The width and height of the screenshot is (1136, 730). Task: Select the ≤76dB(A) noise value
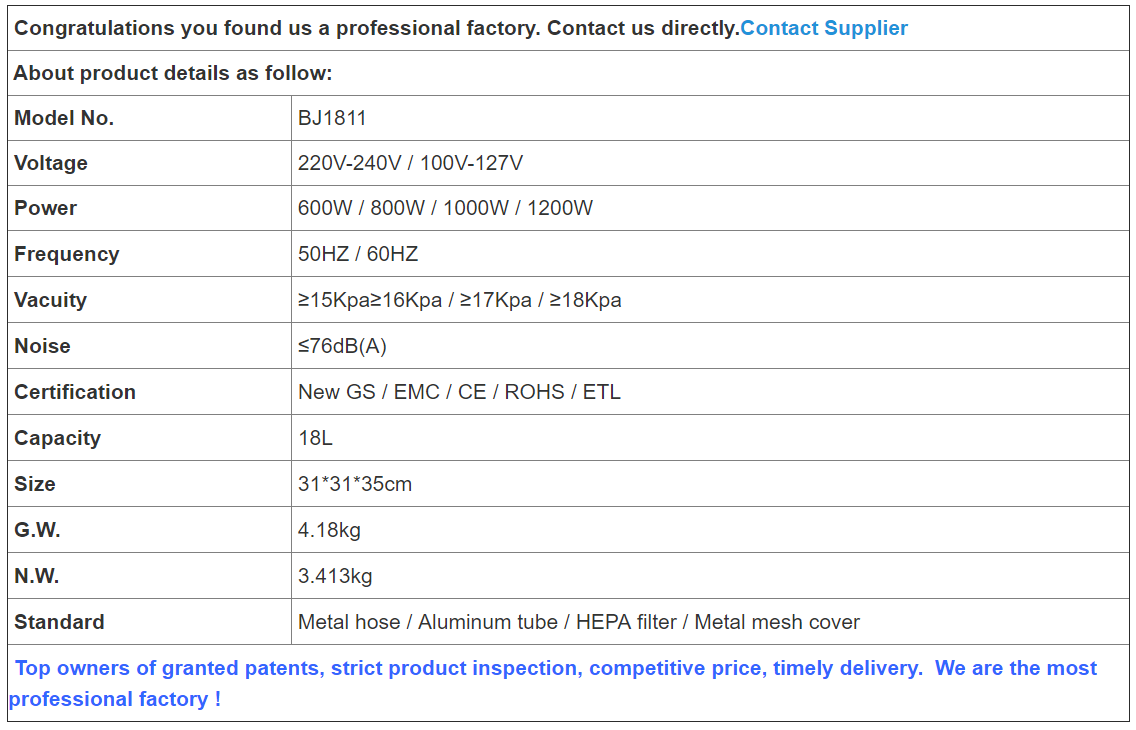coord(342,346)
